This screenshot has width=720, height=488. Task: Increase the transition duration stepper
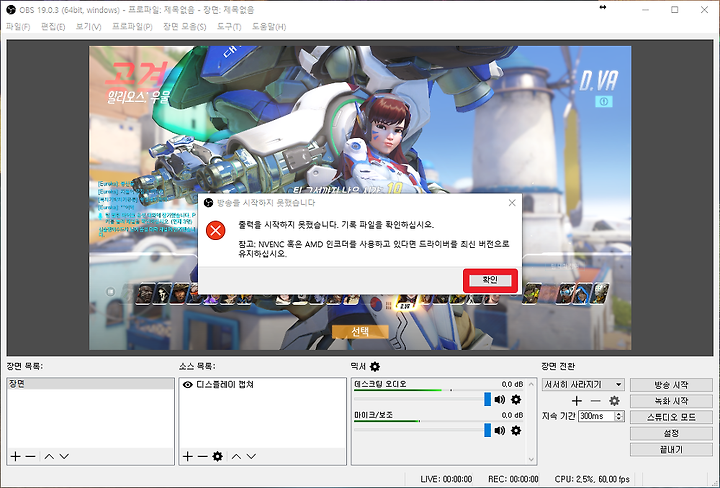(x=619, y=414)
